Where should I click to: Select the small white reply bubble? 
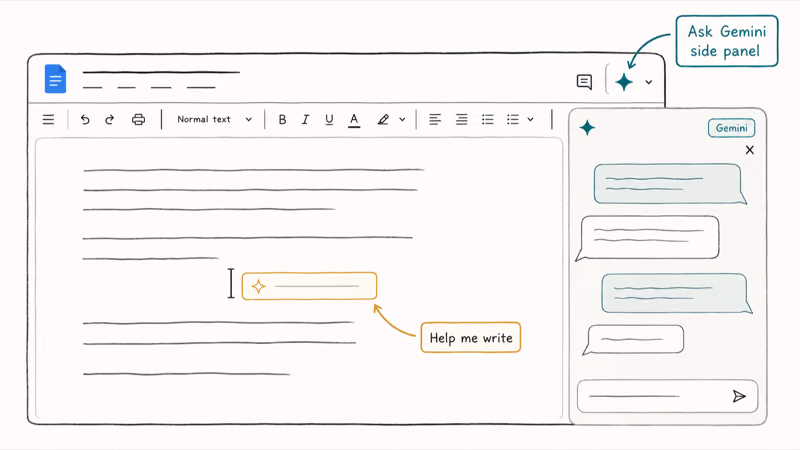[x=633, y=339]
